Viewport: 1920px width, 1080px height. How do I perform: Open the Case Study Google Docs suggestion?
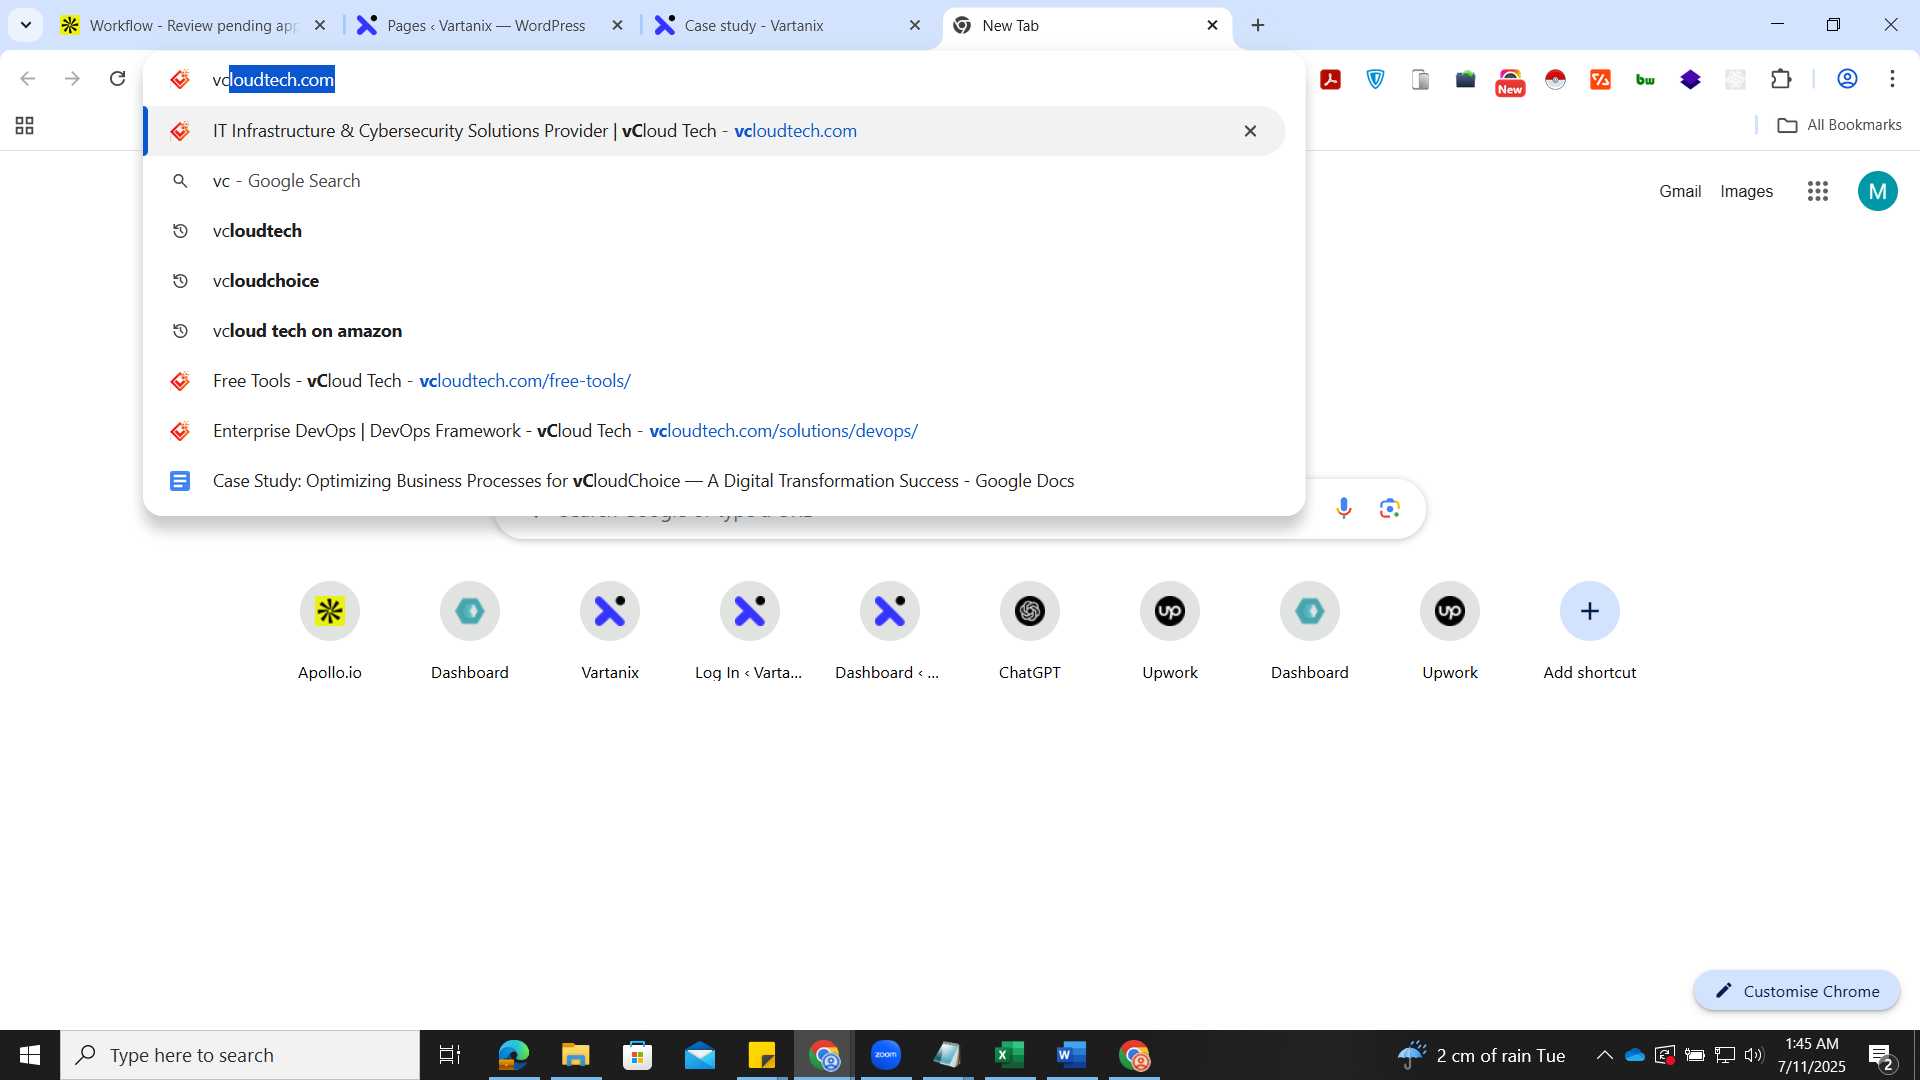[x=714, y=481]
